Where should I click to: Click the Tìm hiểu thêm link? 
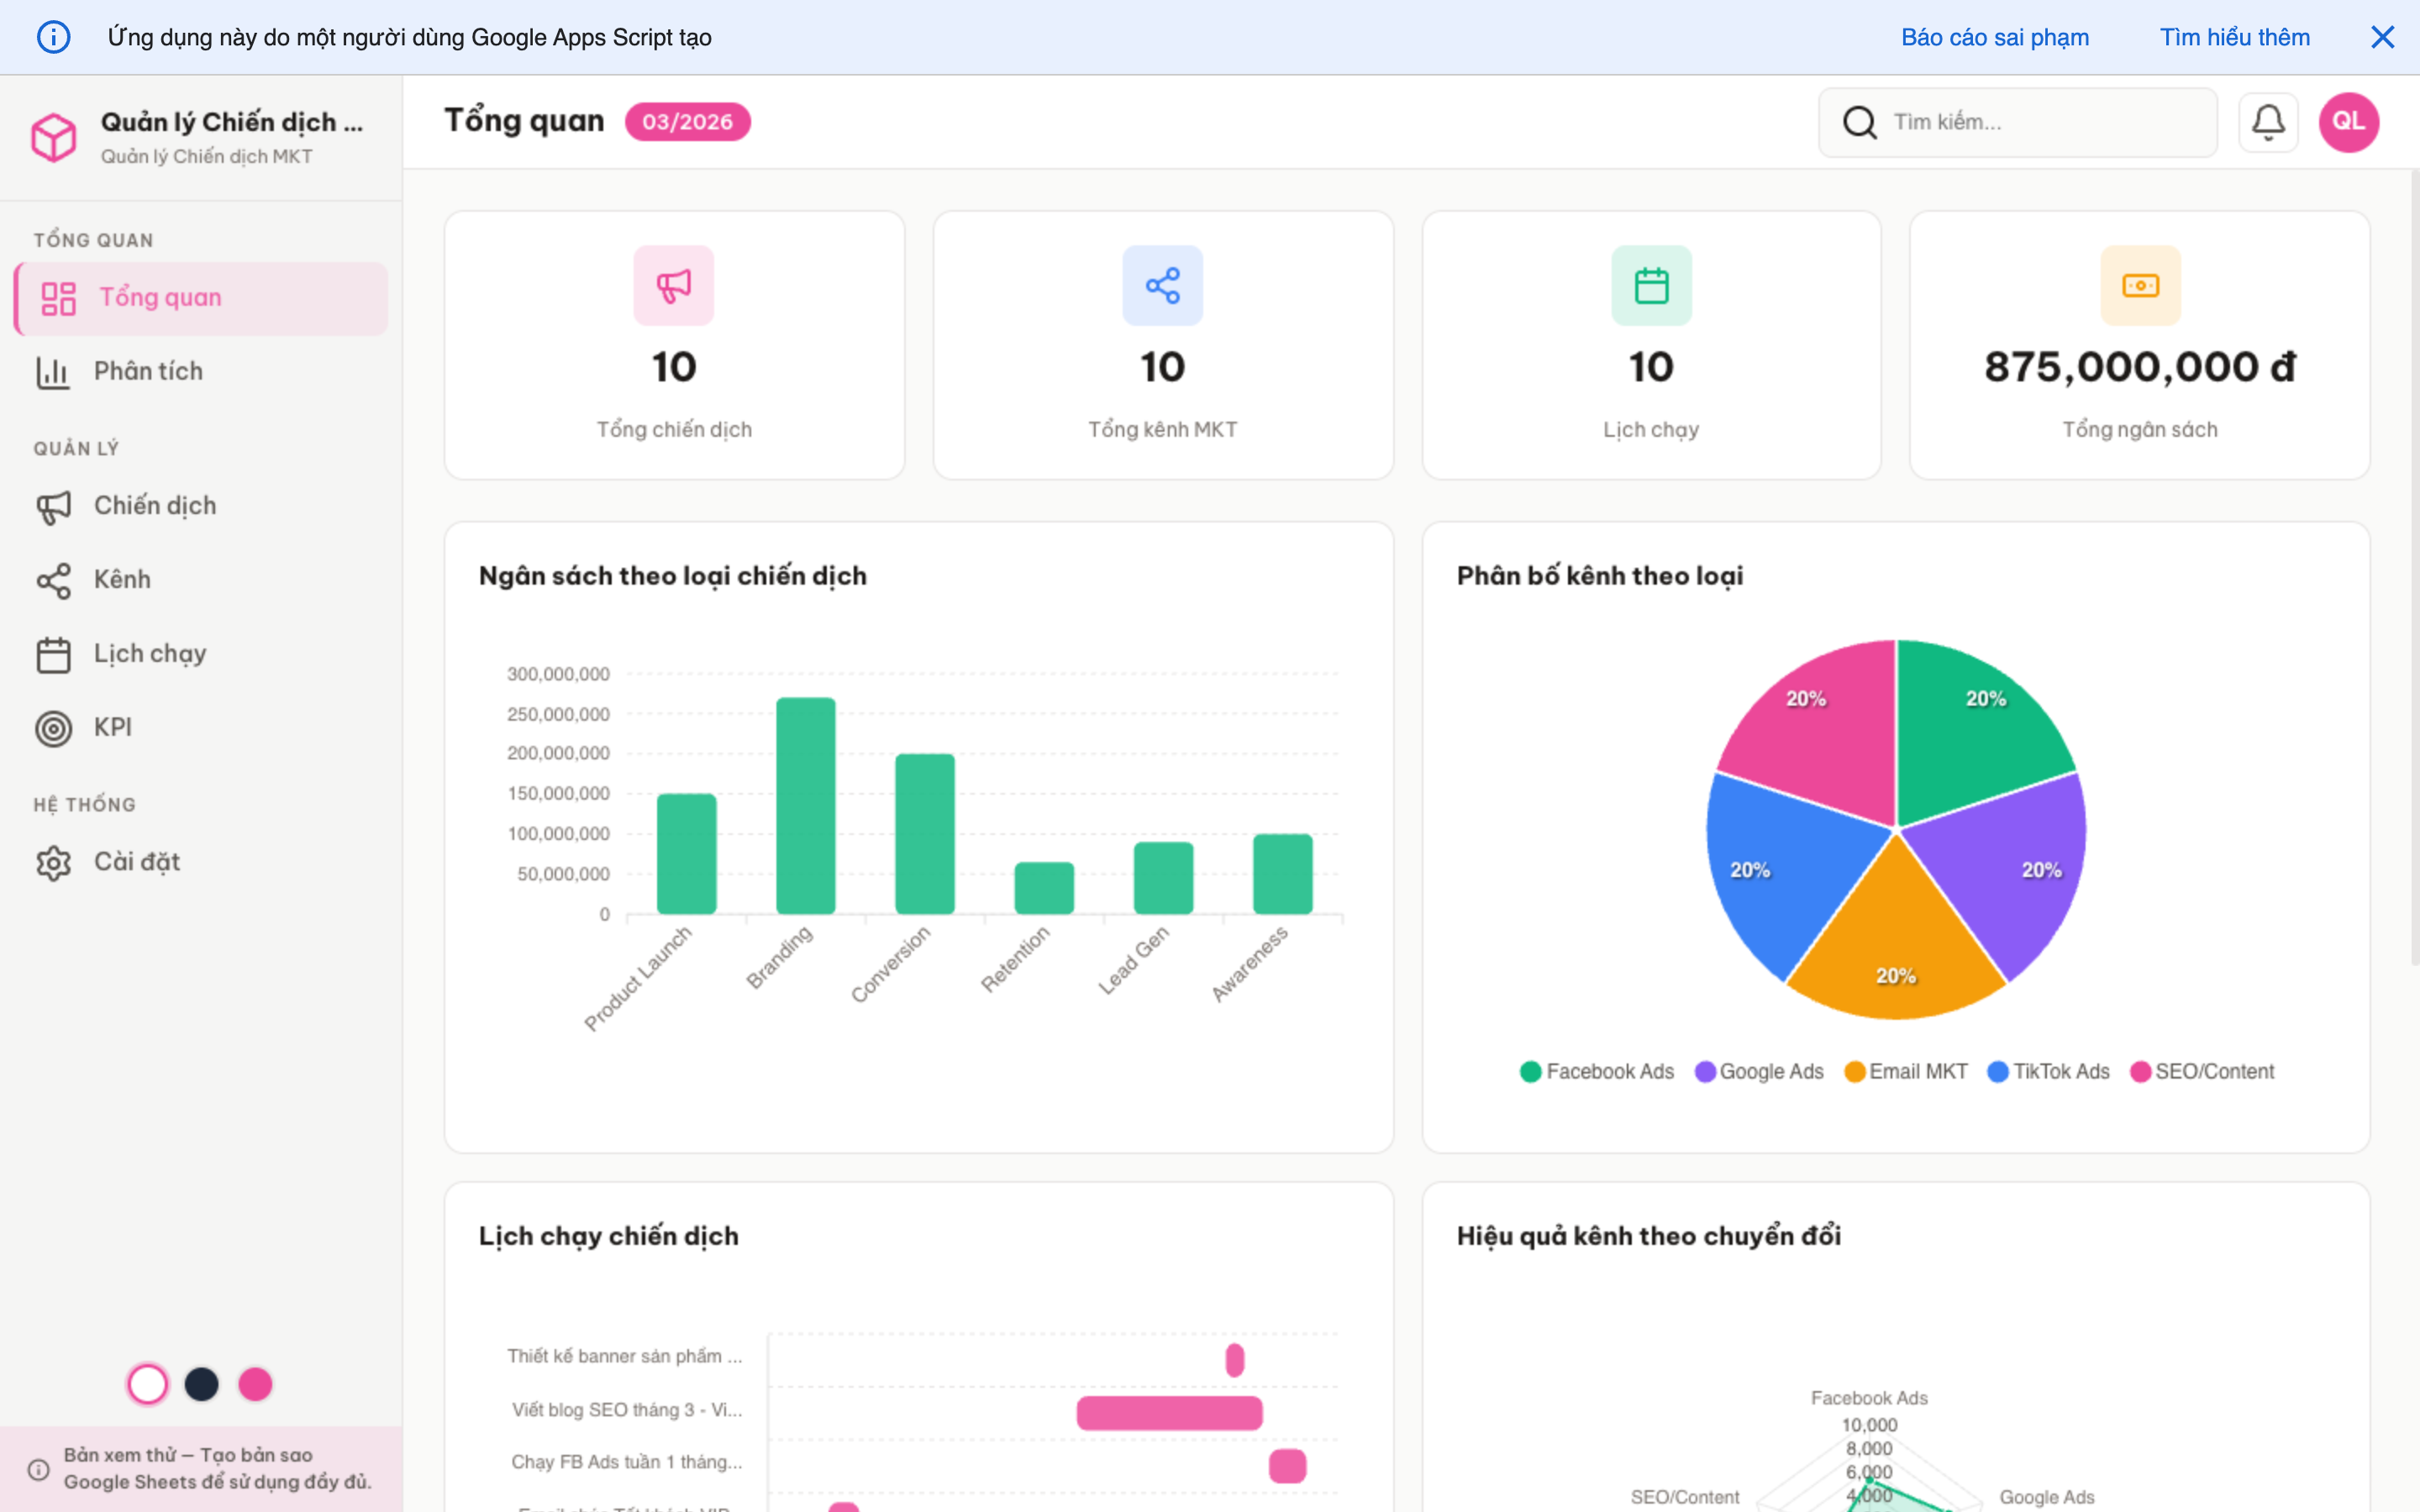[2234, 38]
